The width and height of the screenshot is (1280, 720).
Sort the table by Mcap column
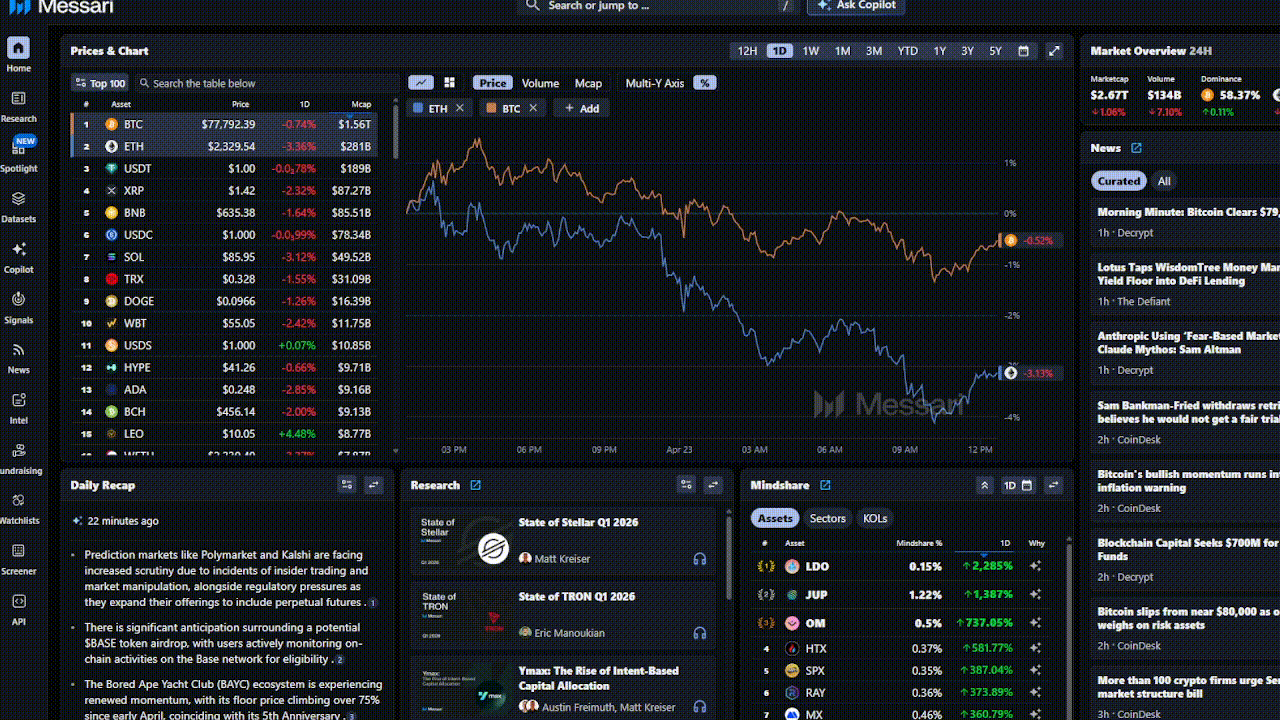(360, 104)
